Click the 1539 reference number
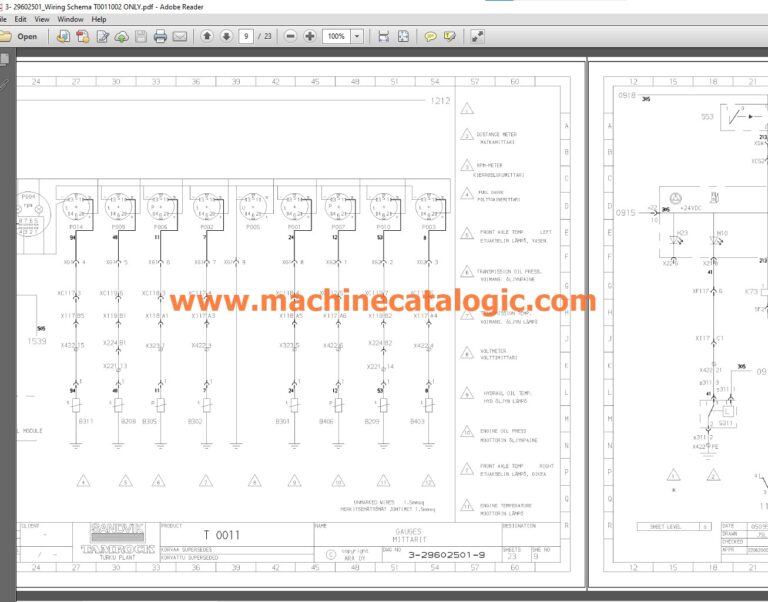Viewport: 768px width, 602px height. 37,341
